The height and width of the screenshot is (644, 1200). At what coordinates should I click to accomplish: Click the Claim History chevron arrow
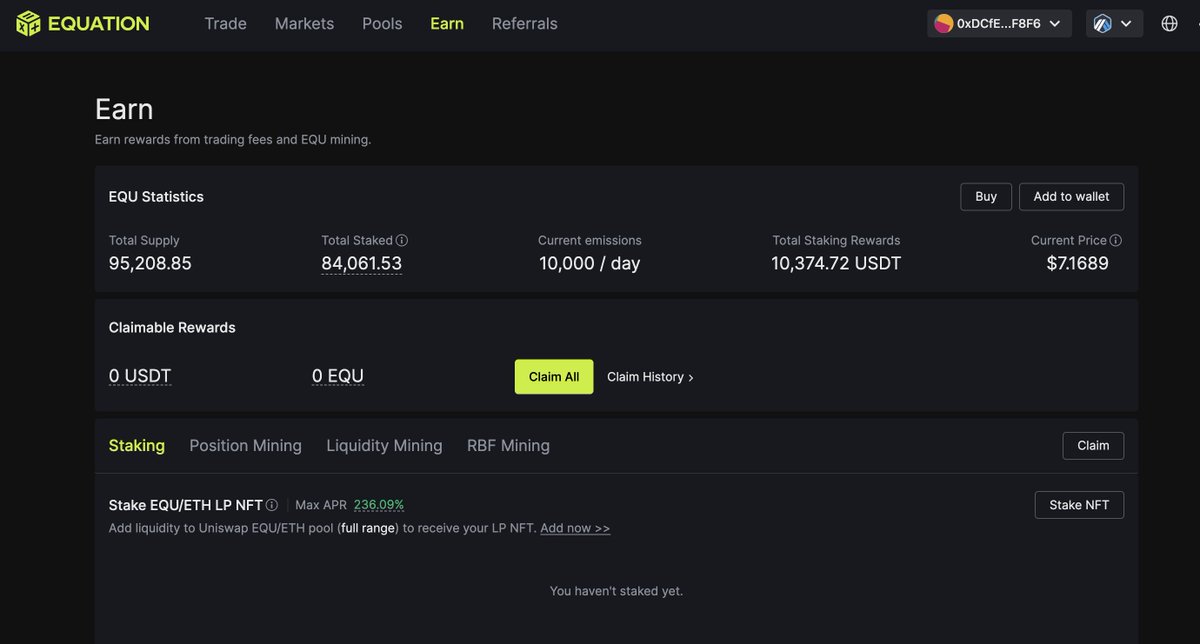click(x=691, y=378)
